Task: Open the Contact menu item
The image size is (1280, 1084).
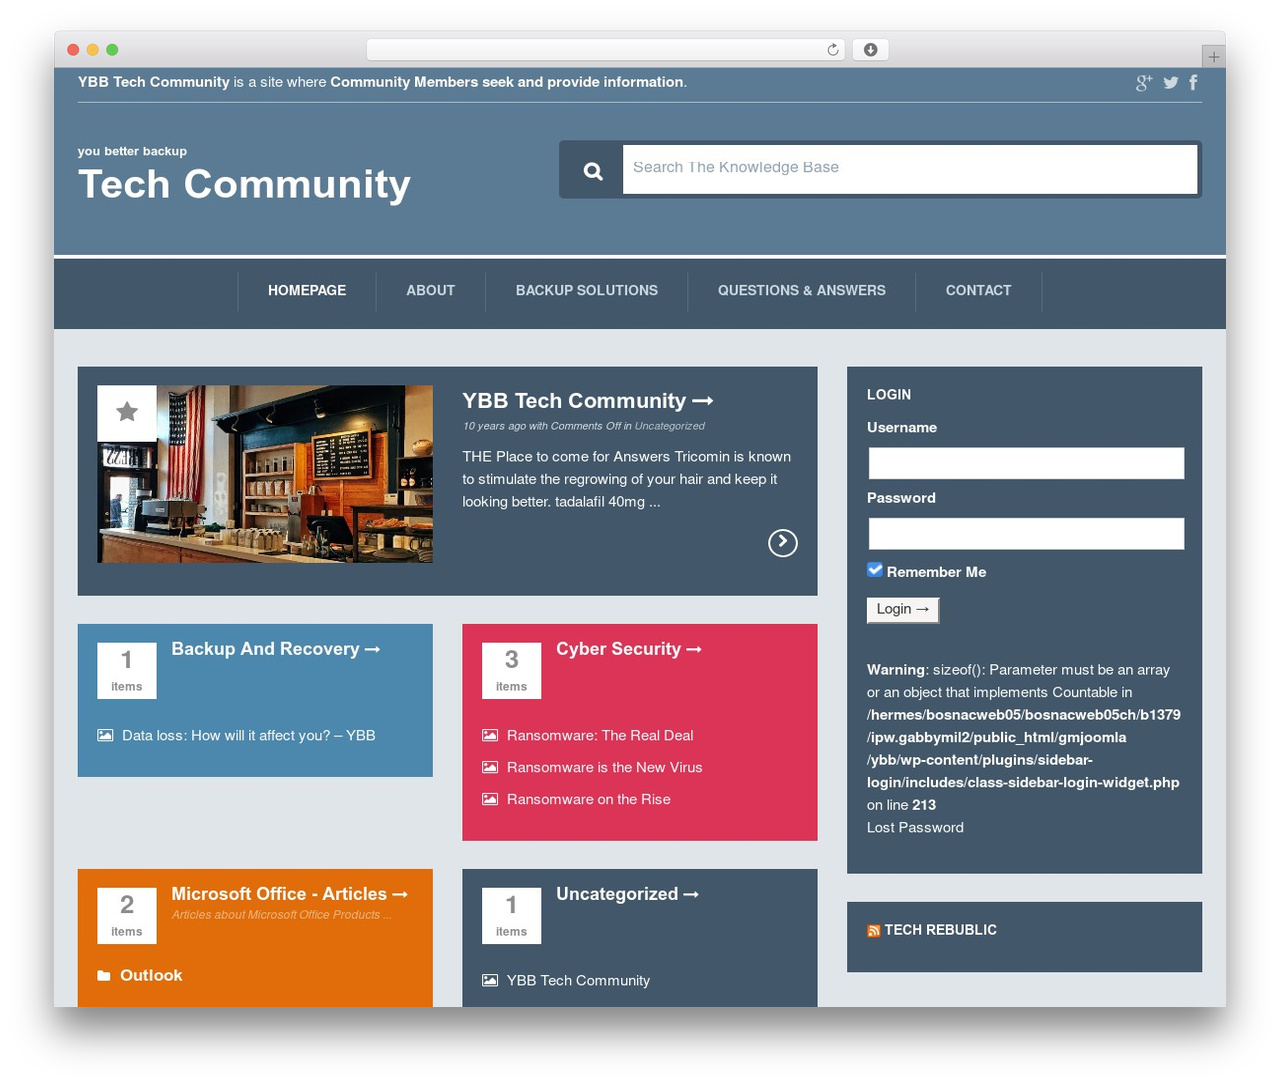Action: click(x=979, y=290)
